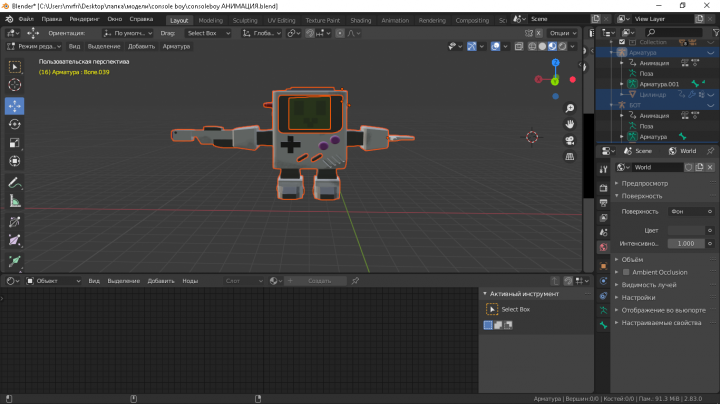Switch to rendered shading mode
Viewport: 720px width, 404px height.
(562, 46)
